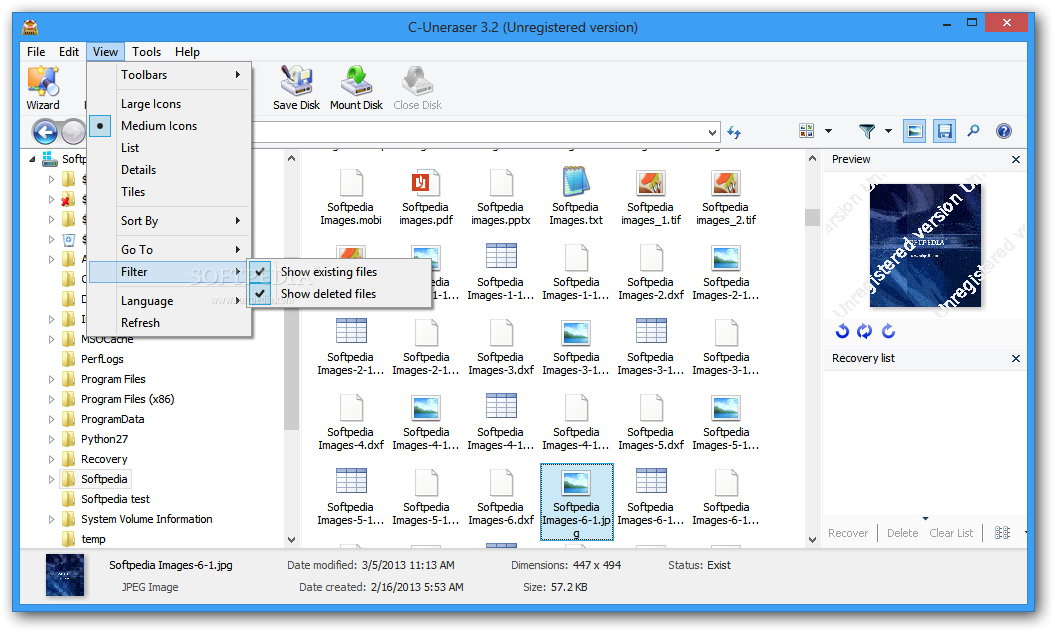Click the grayed Close Disk icon
Viewport: 1055px width, 632px height.
point(417,87)
